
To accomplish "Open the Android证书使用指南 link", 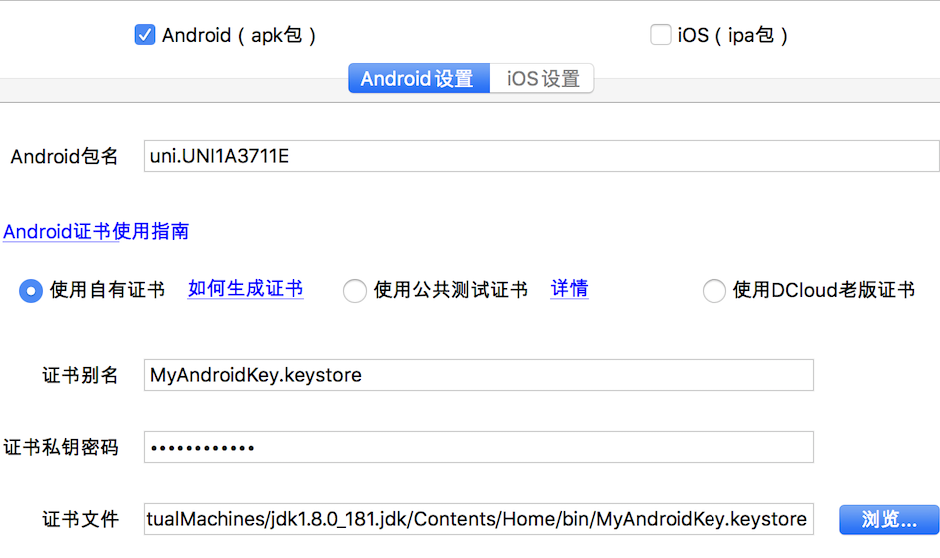I will click(x=96, y=231).
